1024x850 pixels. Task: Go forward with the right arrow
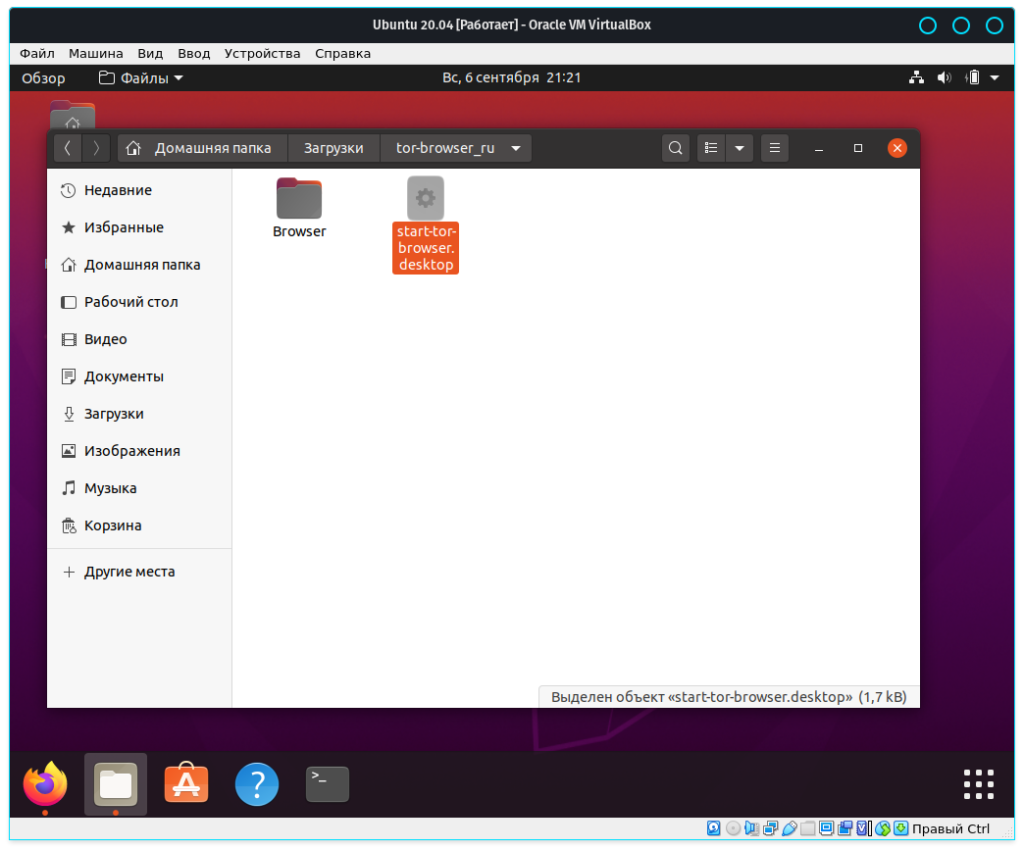96,148
